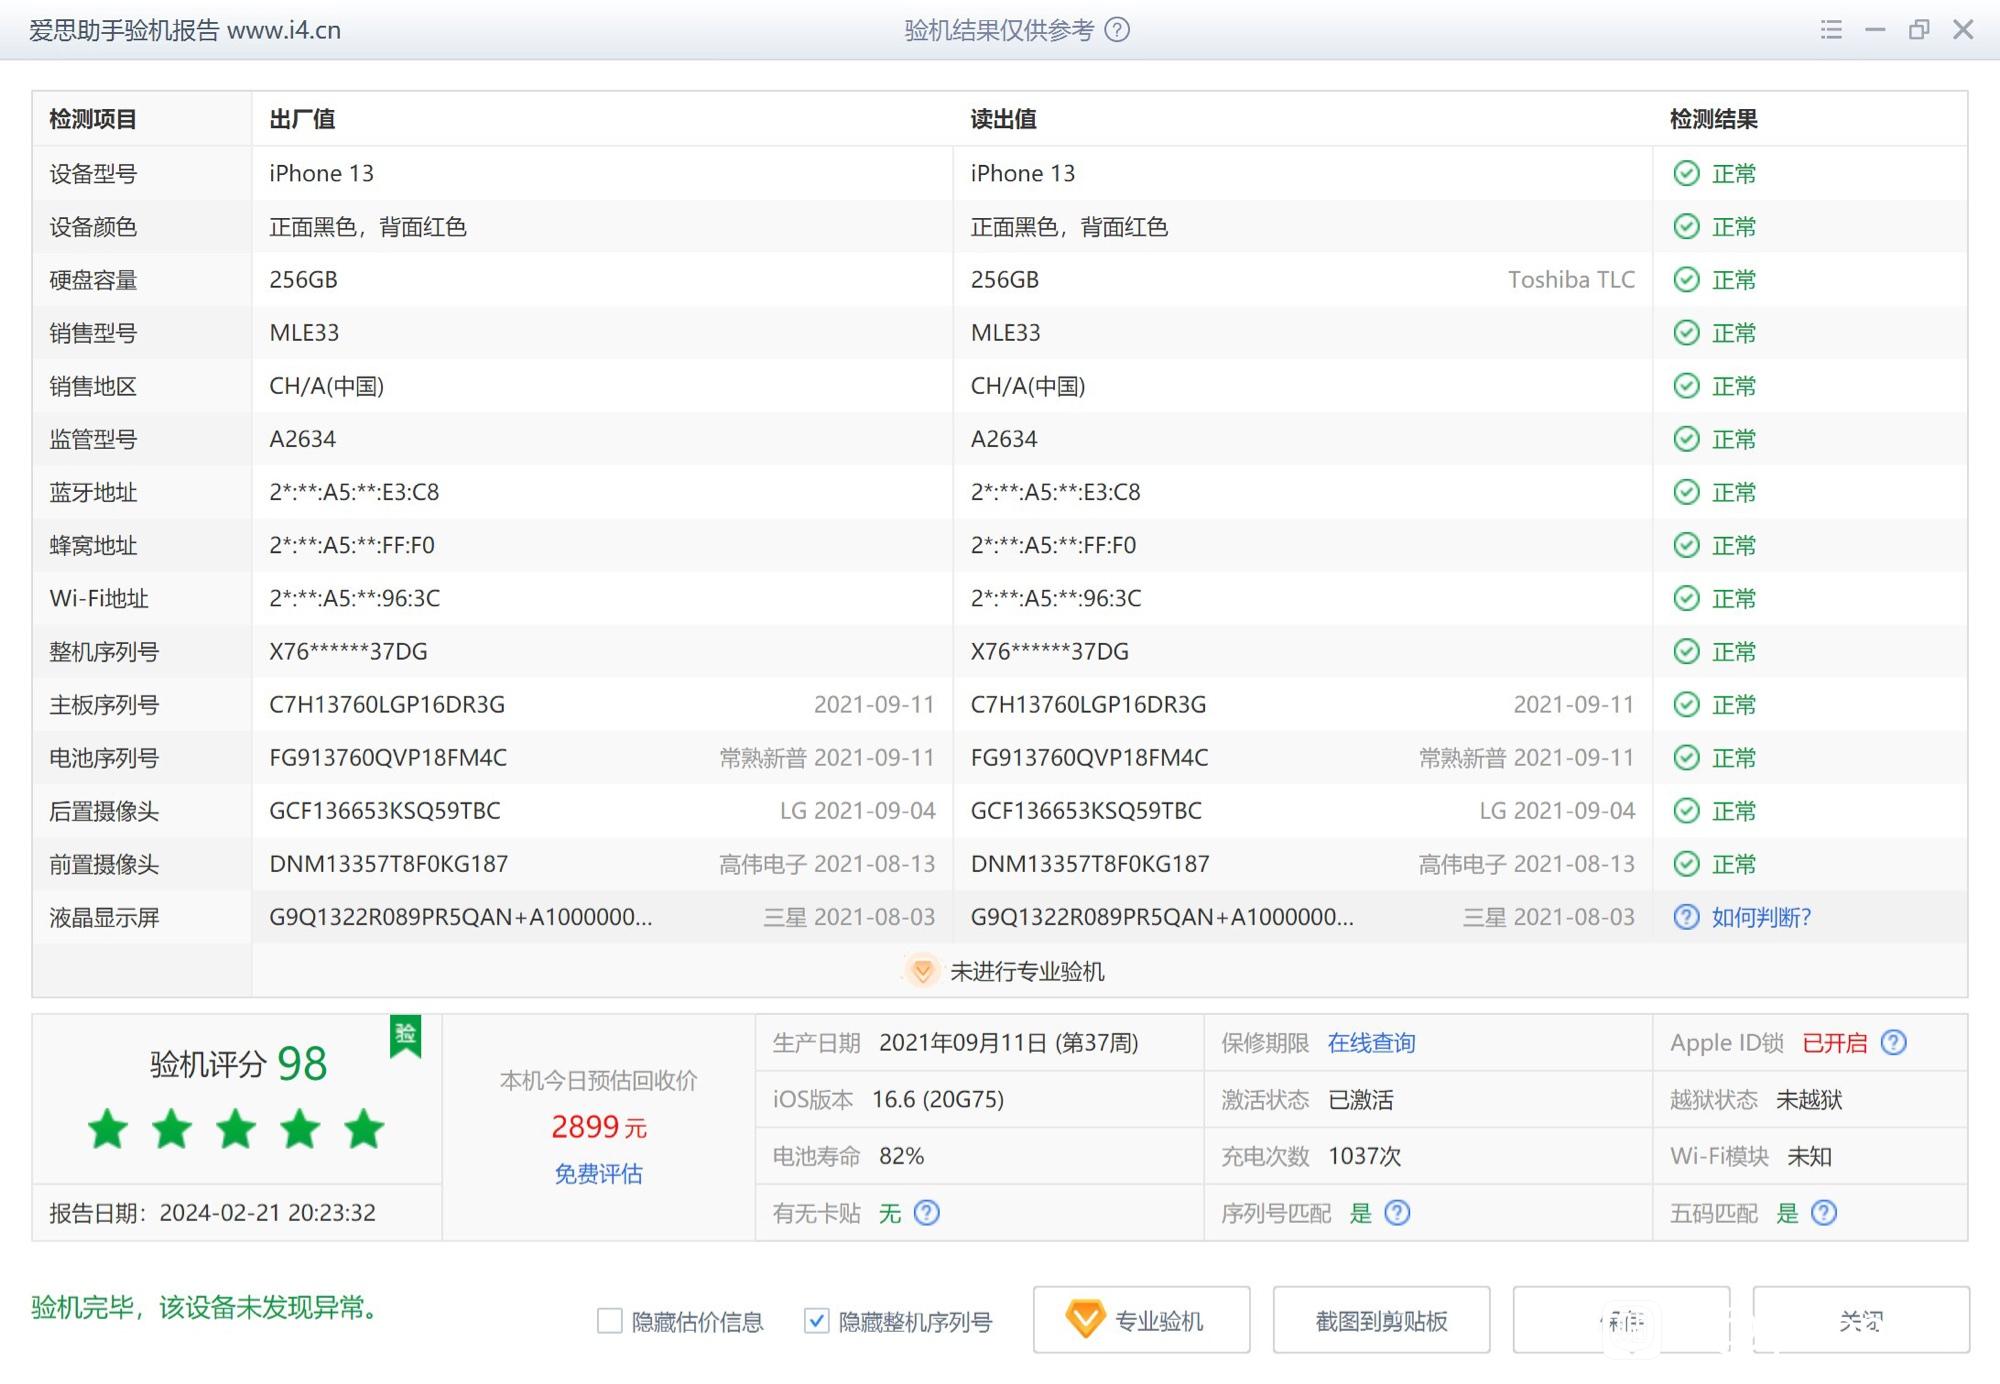Select the read FG913760QVP18FM4C battery serial

point(1089,757)
